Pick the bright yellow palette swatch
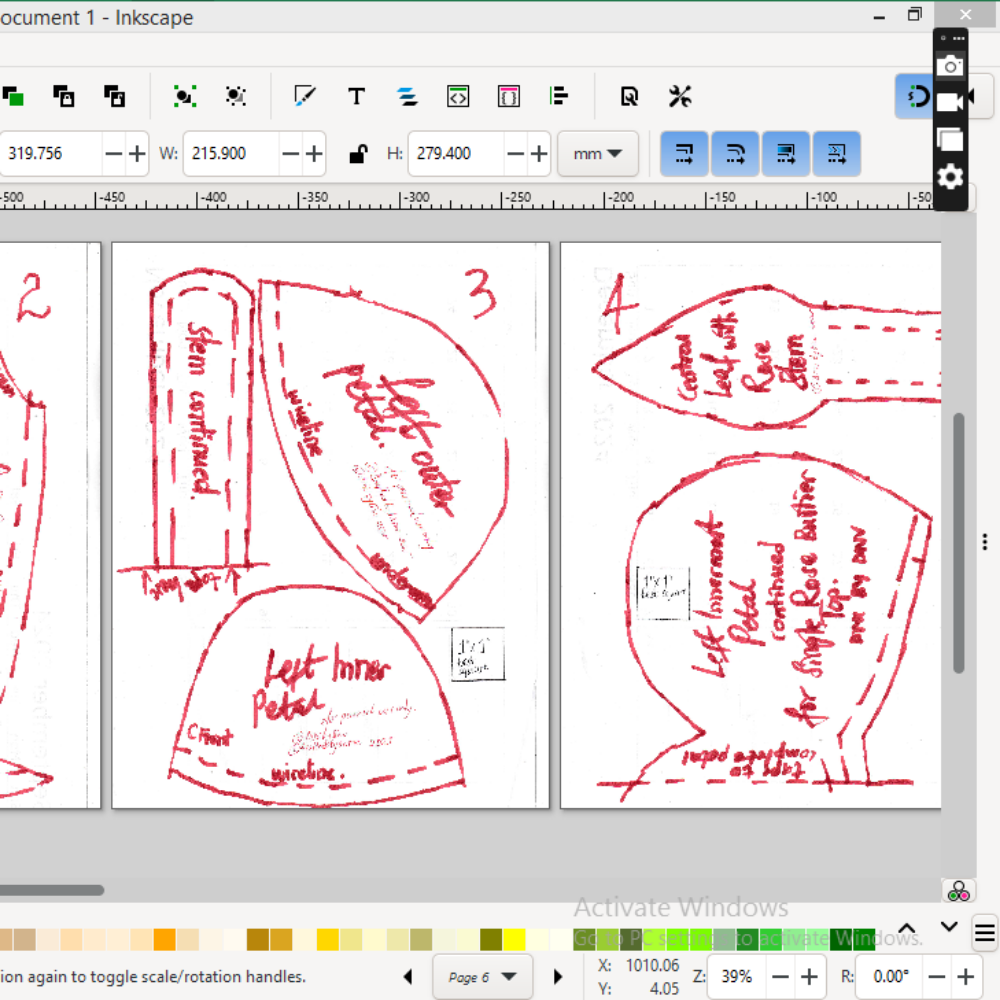Screen dimensions: 1000x1000 click(x=514, y=939)
